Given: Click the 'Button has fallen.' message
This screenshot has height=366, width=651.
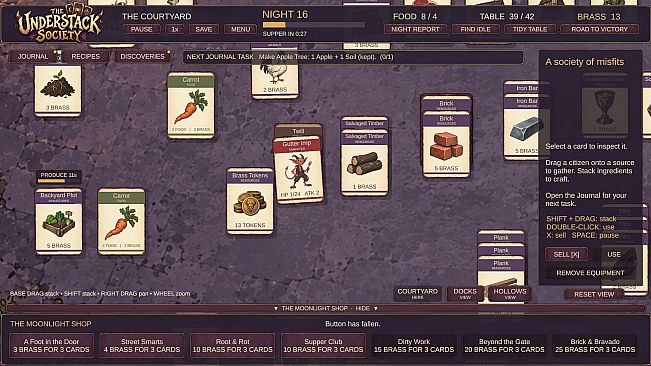Looking at the screenshot, I should (352, 324).
